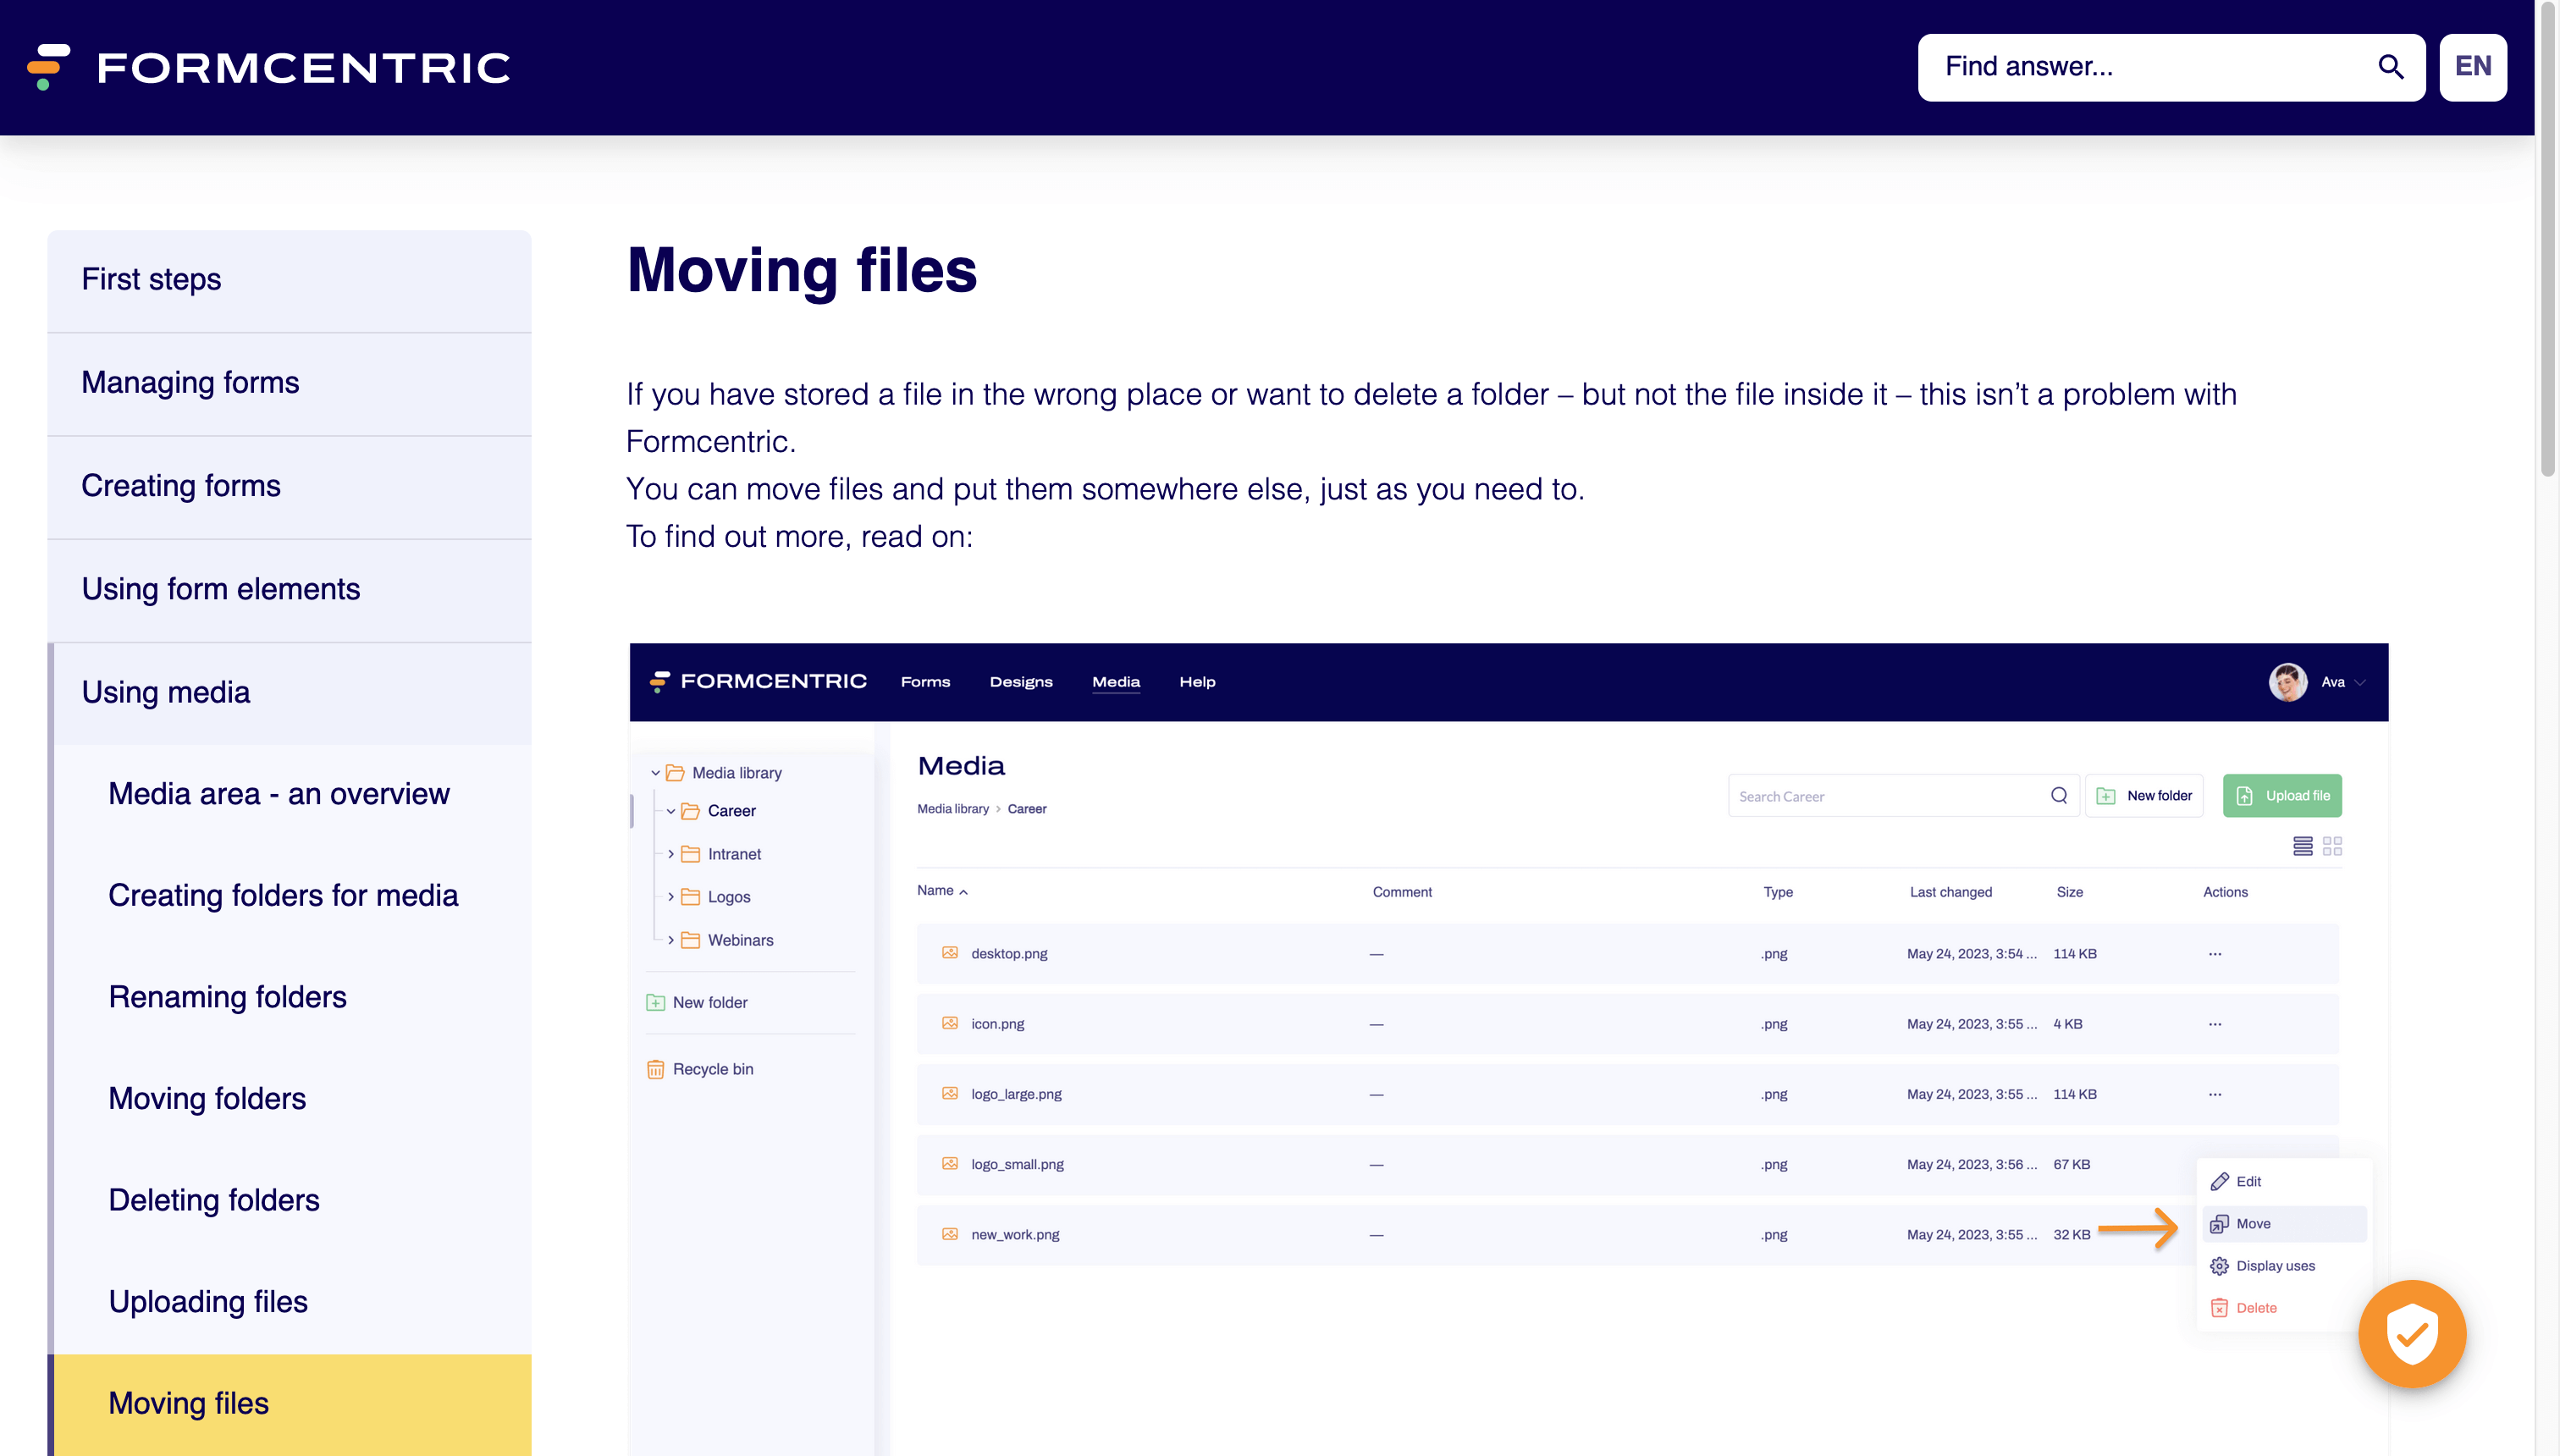Click the green Upload file button

[x=2282, y=796]
